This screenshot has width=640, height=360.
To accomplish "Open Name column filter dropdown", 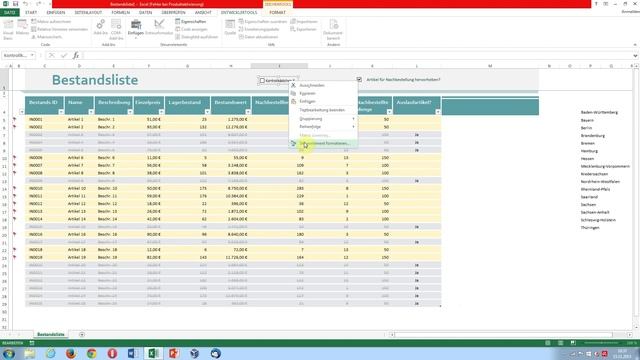I will coord(91,112).
